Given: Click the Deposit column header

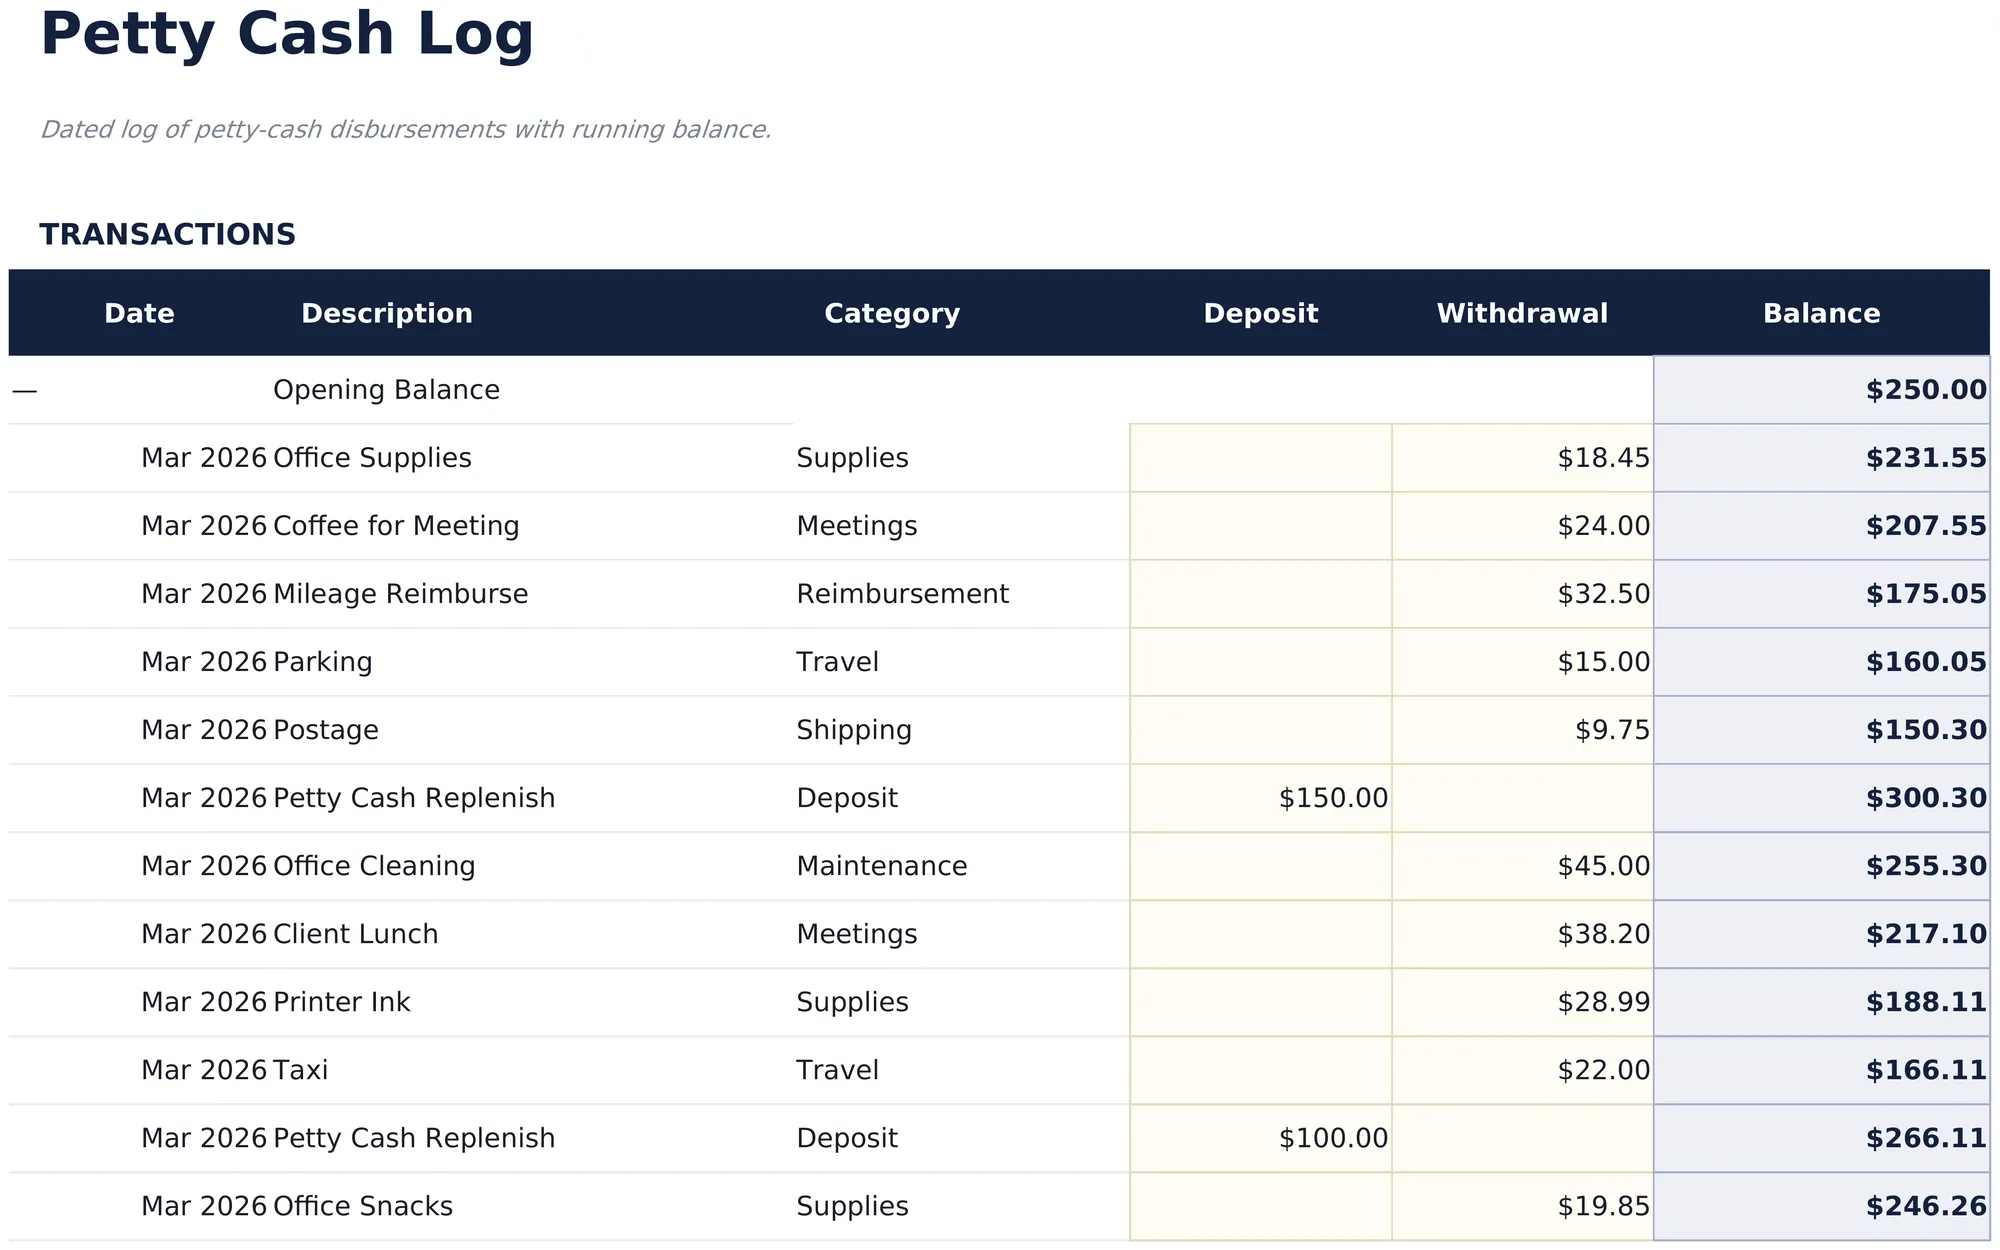Looking at the screenshot, I should pyautogui.click(x=1261, y=313).
